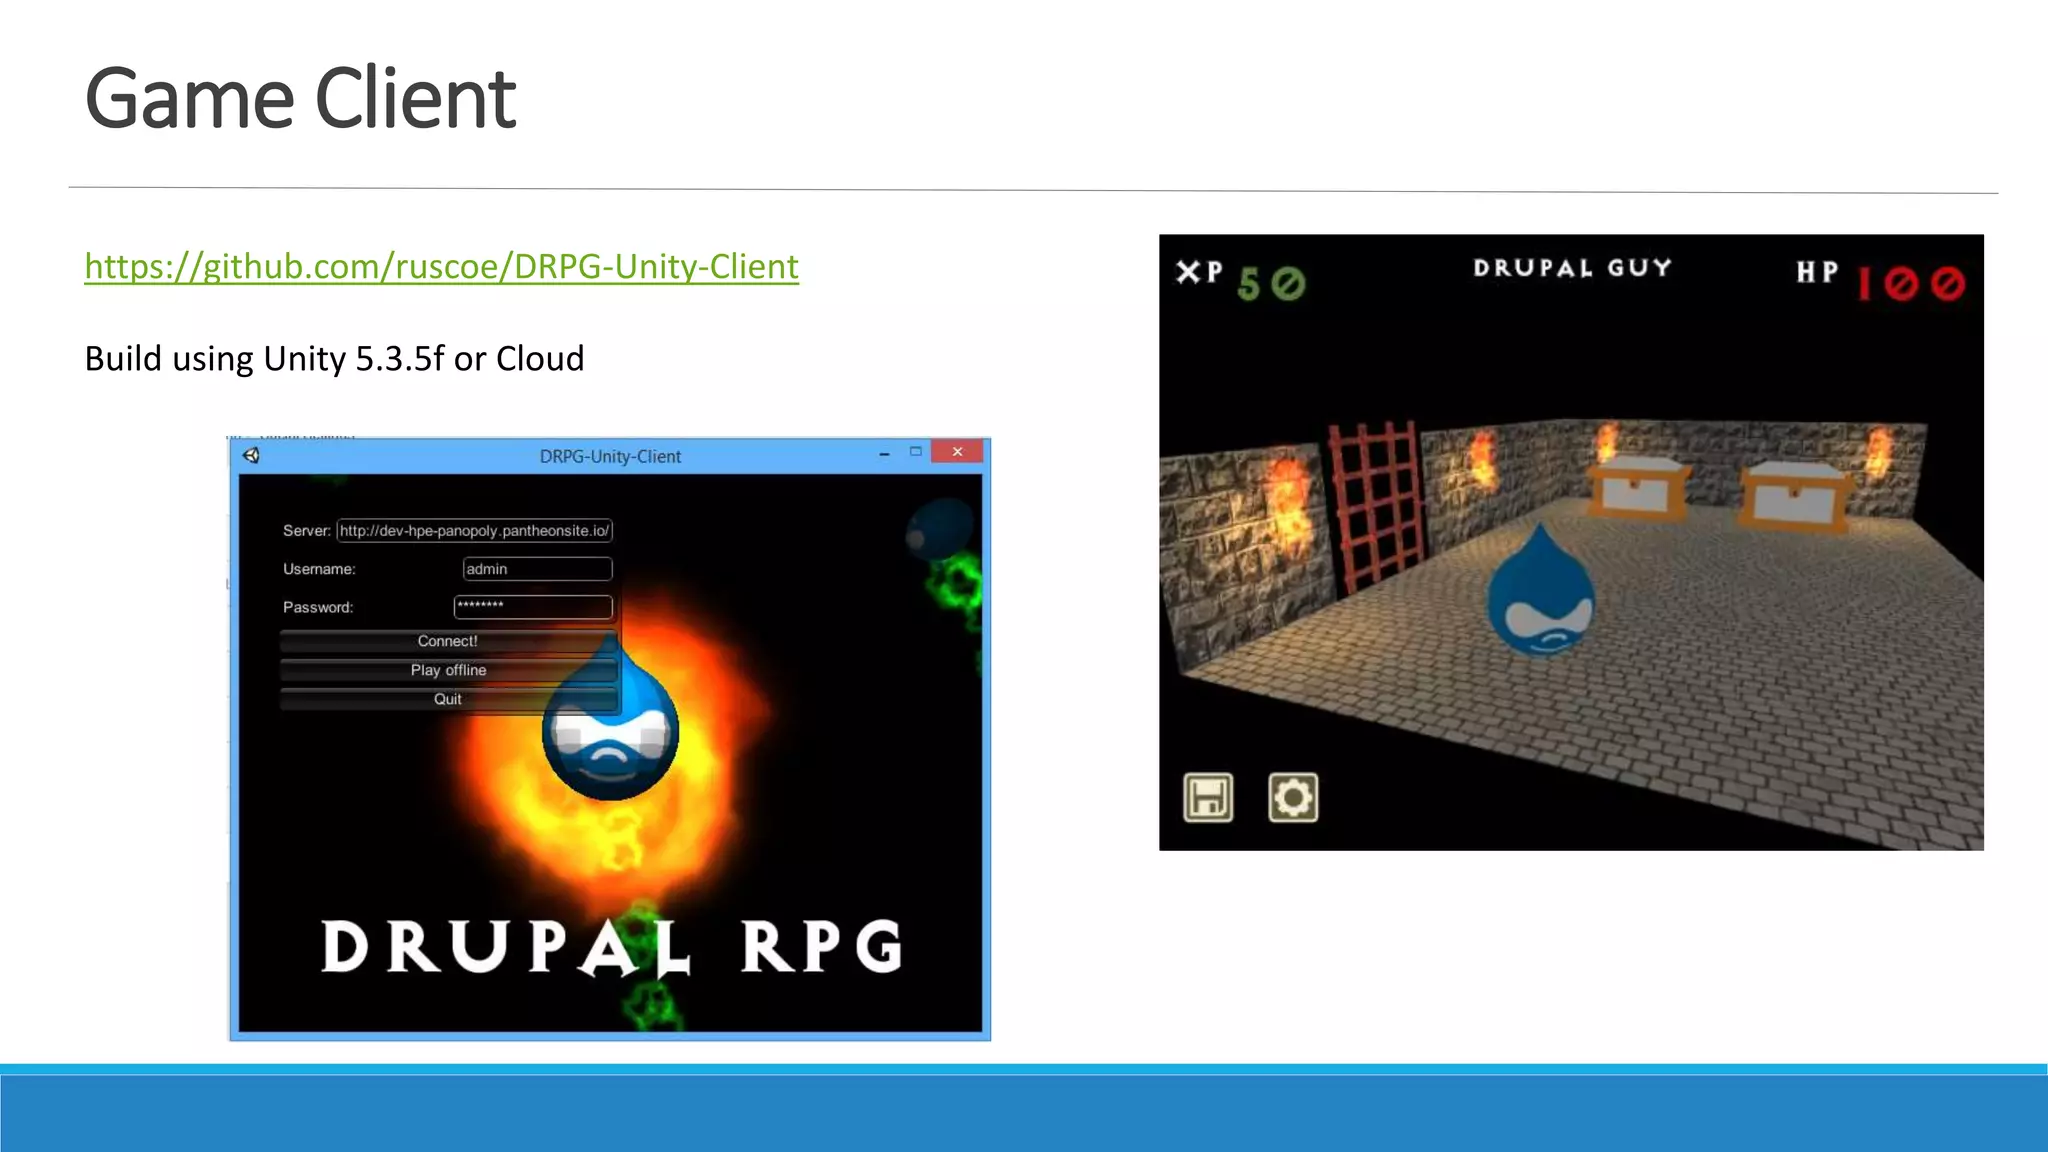Click the save floppy disk icon in game
The width and height of the screenshot is (2048, 1152).
(1208, 798)
